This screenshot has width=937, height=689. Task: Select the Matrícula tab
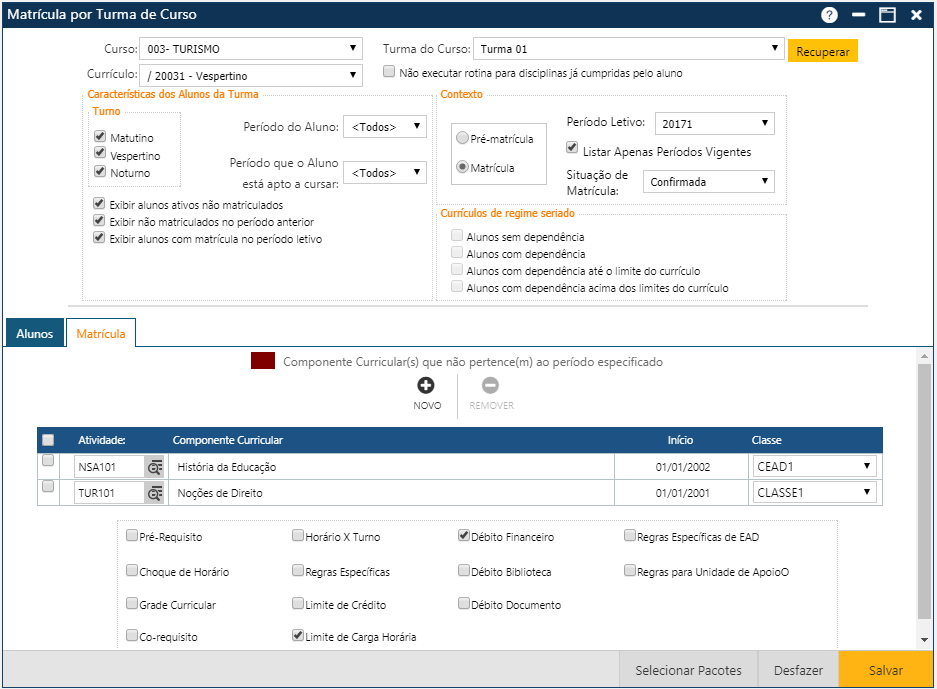coord(101,334)
